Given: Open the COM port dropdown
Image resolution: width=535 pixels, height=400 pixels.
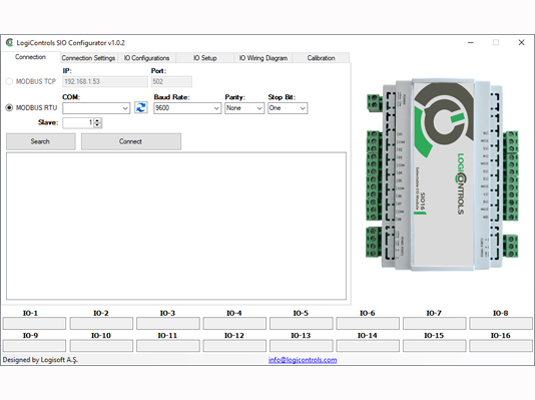Looking at the screenshot, I should click(x=96, y=108).
